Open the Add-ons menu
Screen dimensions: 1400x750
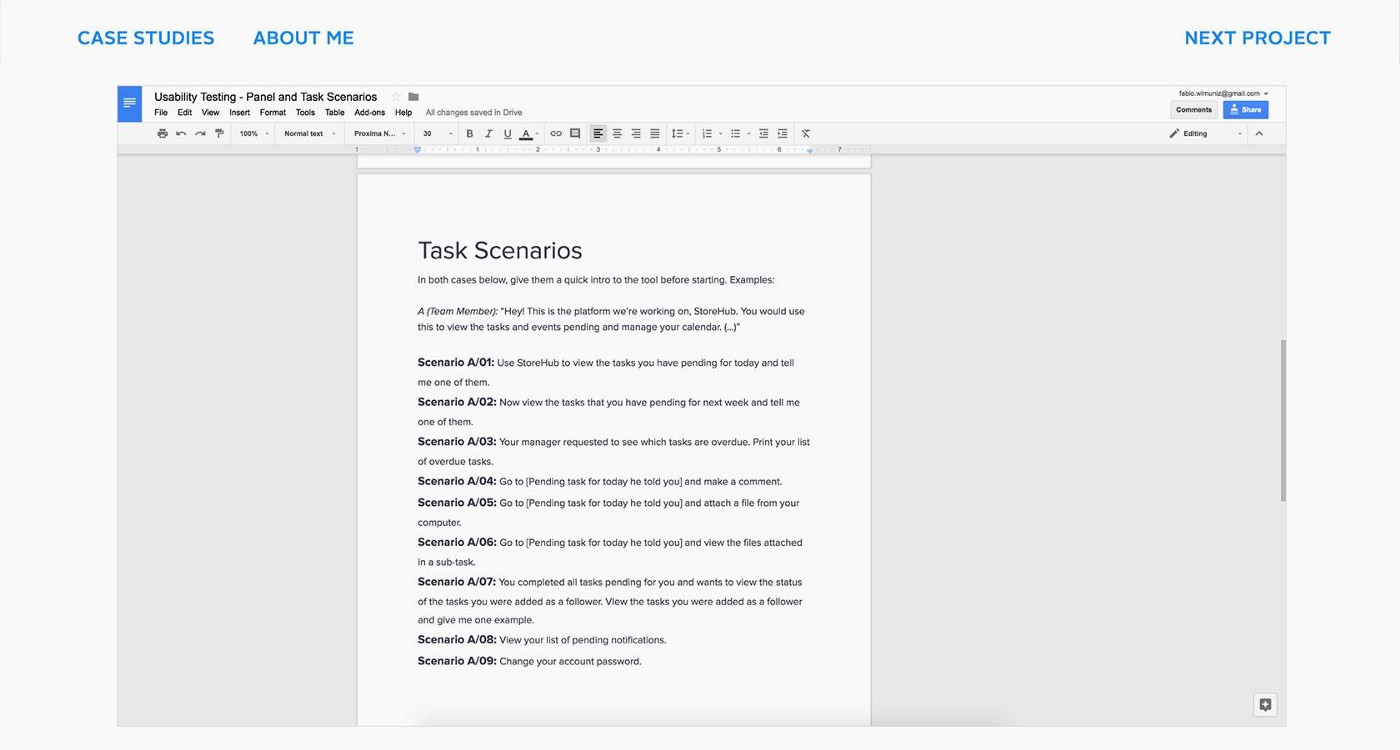[x=370, y=113]
